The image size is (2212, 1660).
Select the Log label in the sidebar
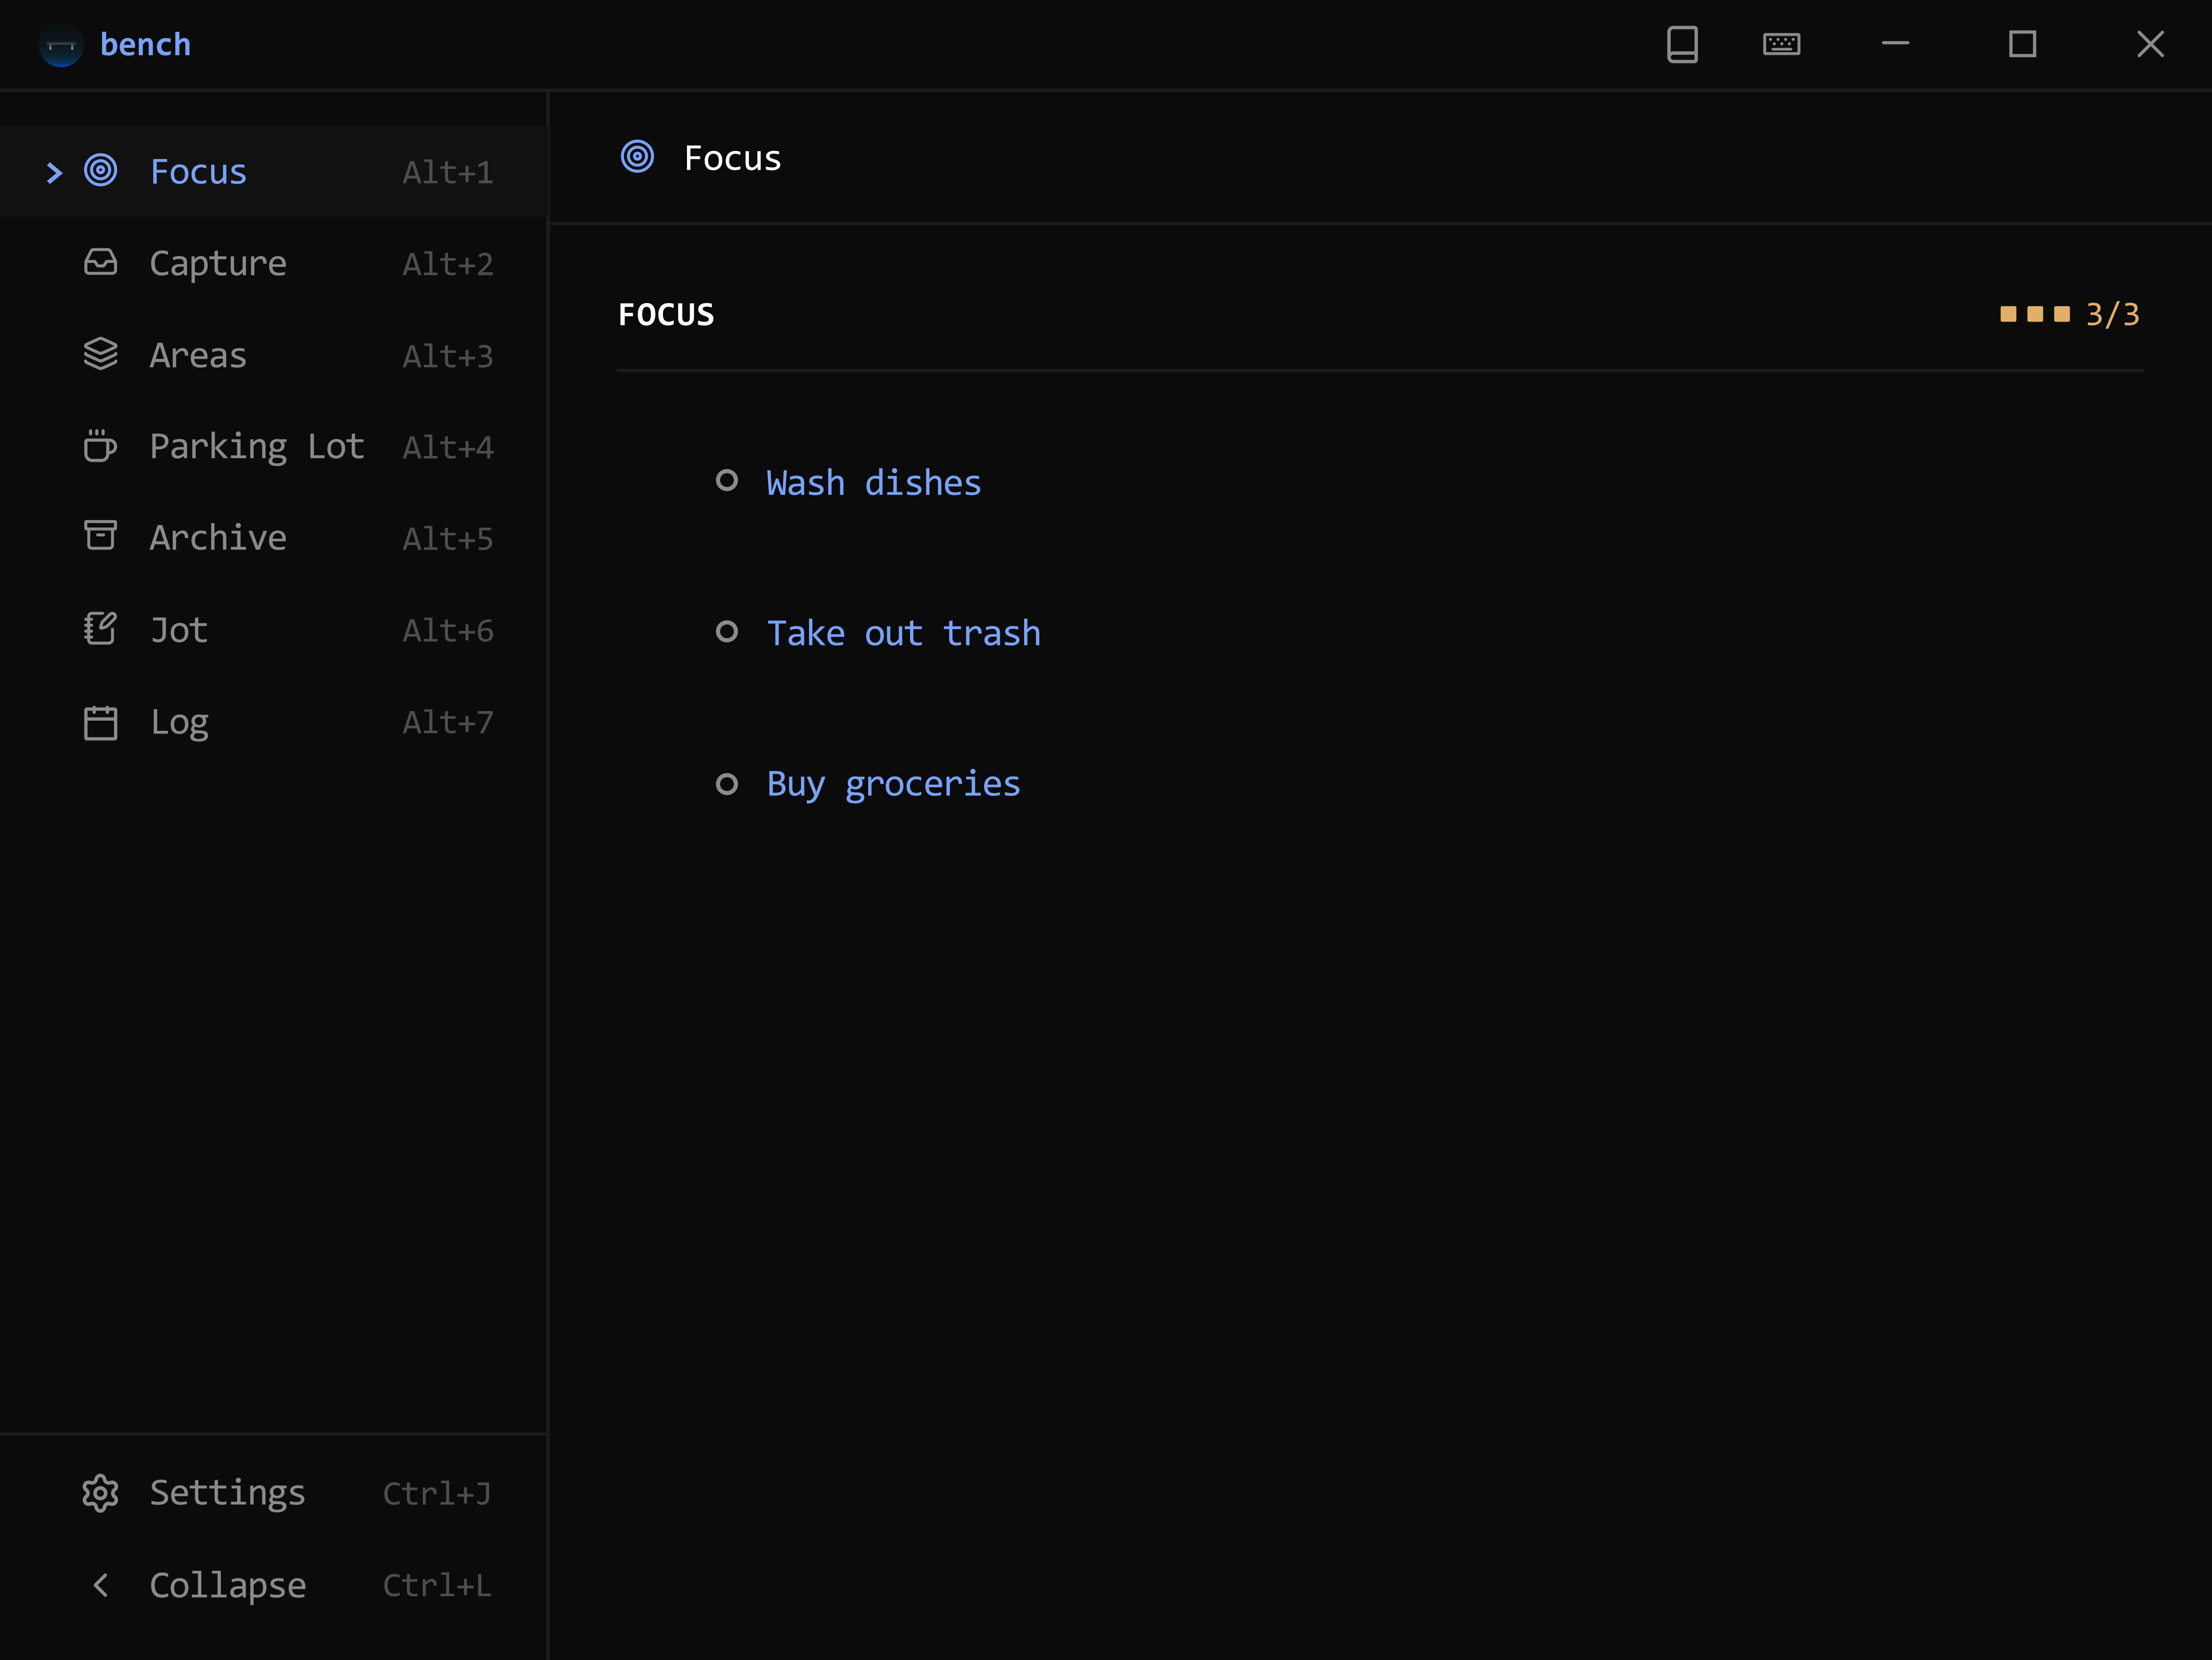pos(180,723)
